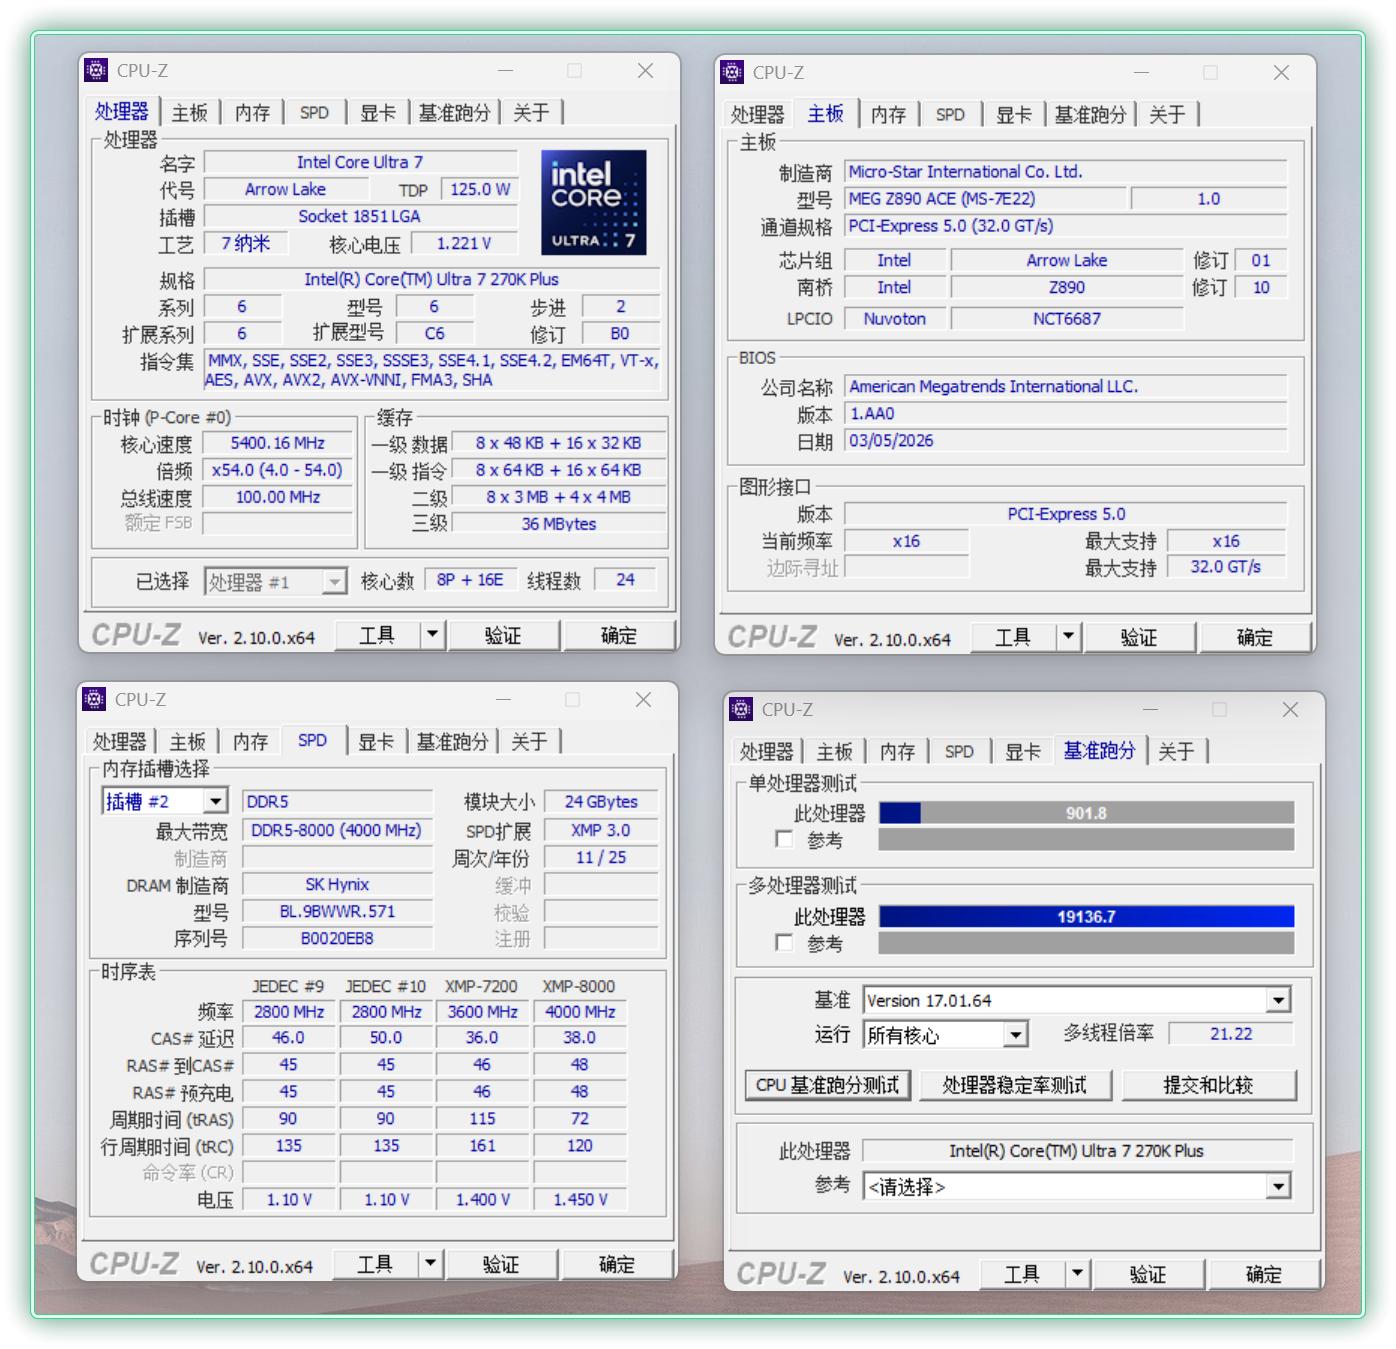
Task: Open the 关于 tab in benchmark window
Action: click(x=1176, y=752)
